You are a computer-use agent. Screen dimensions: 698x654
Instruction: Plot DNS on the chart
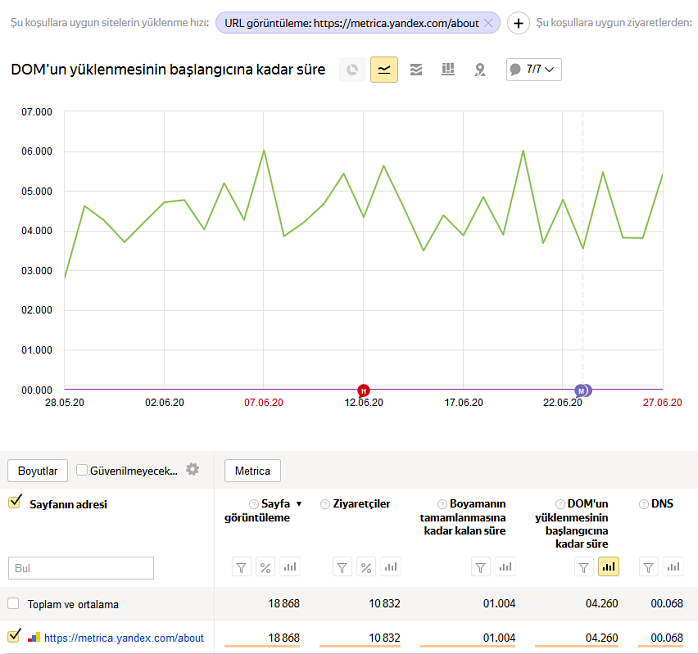673,567
